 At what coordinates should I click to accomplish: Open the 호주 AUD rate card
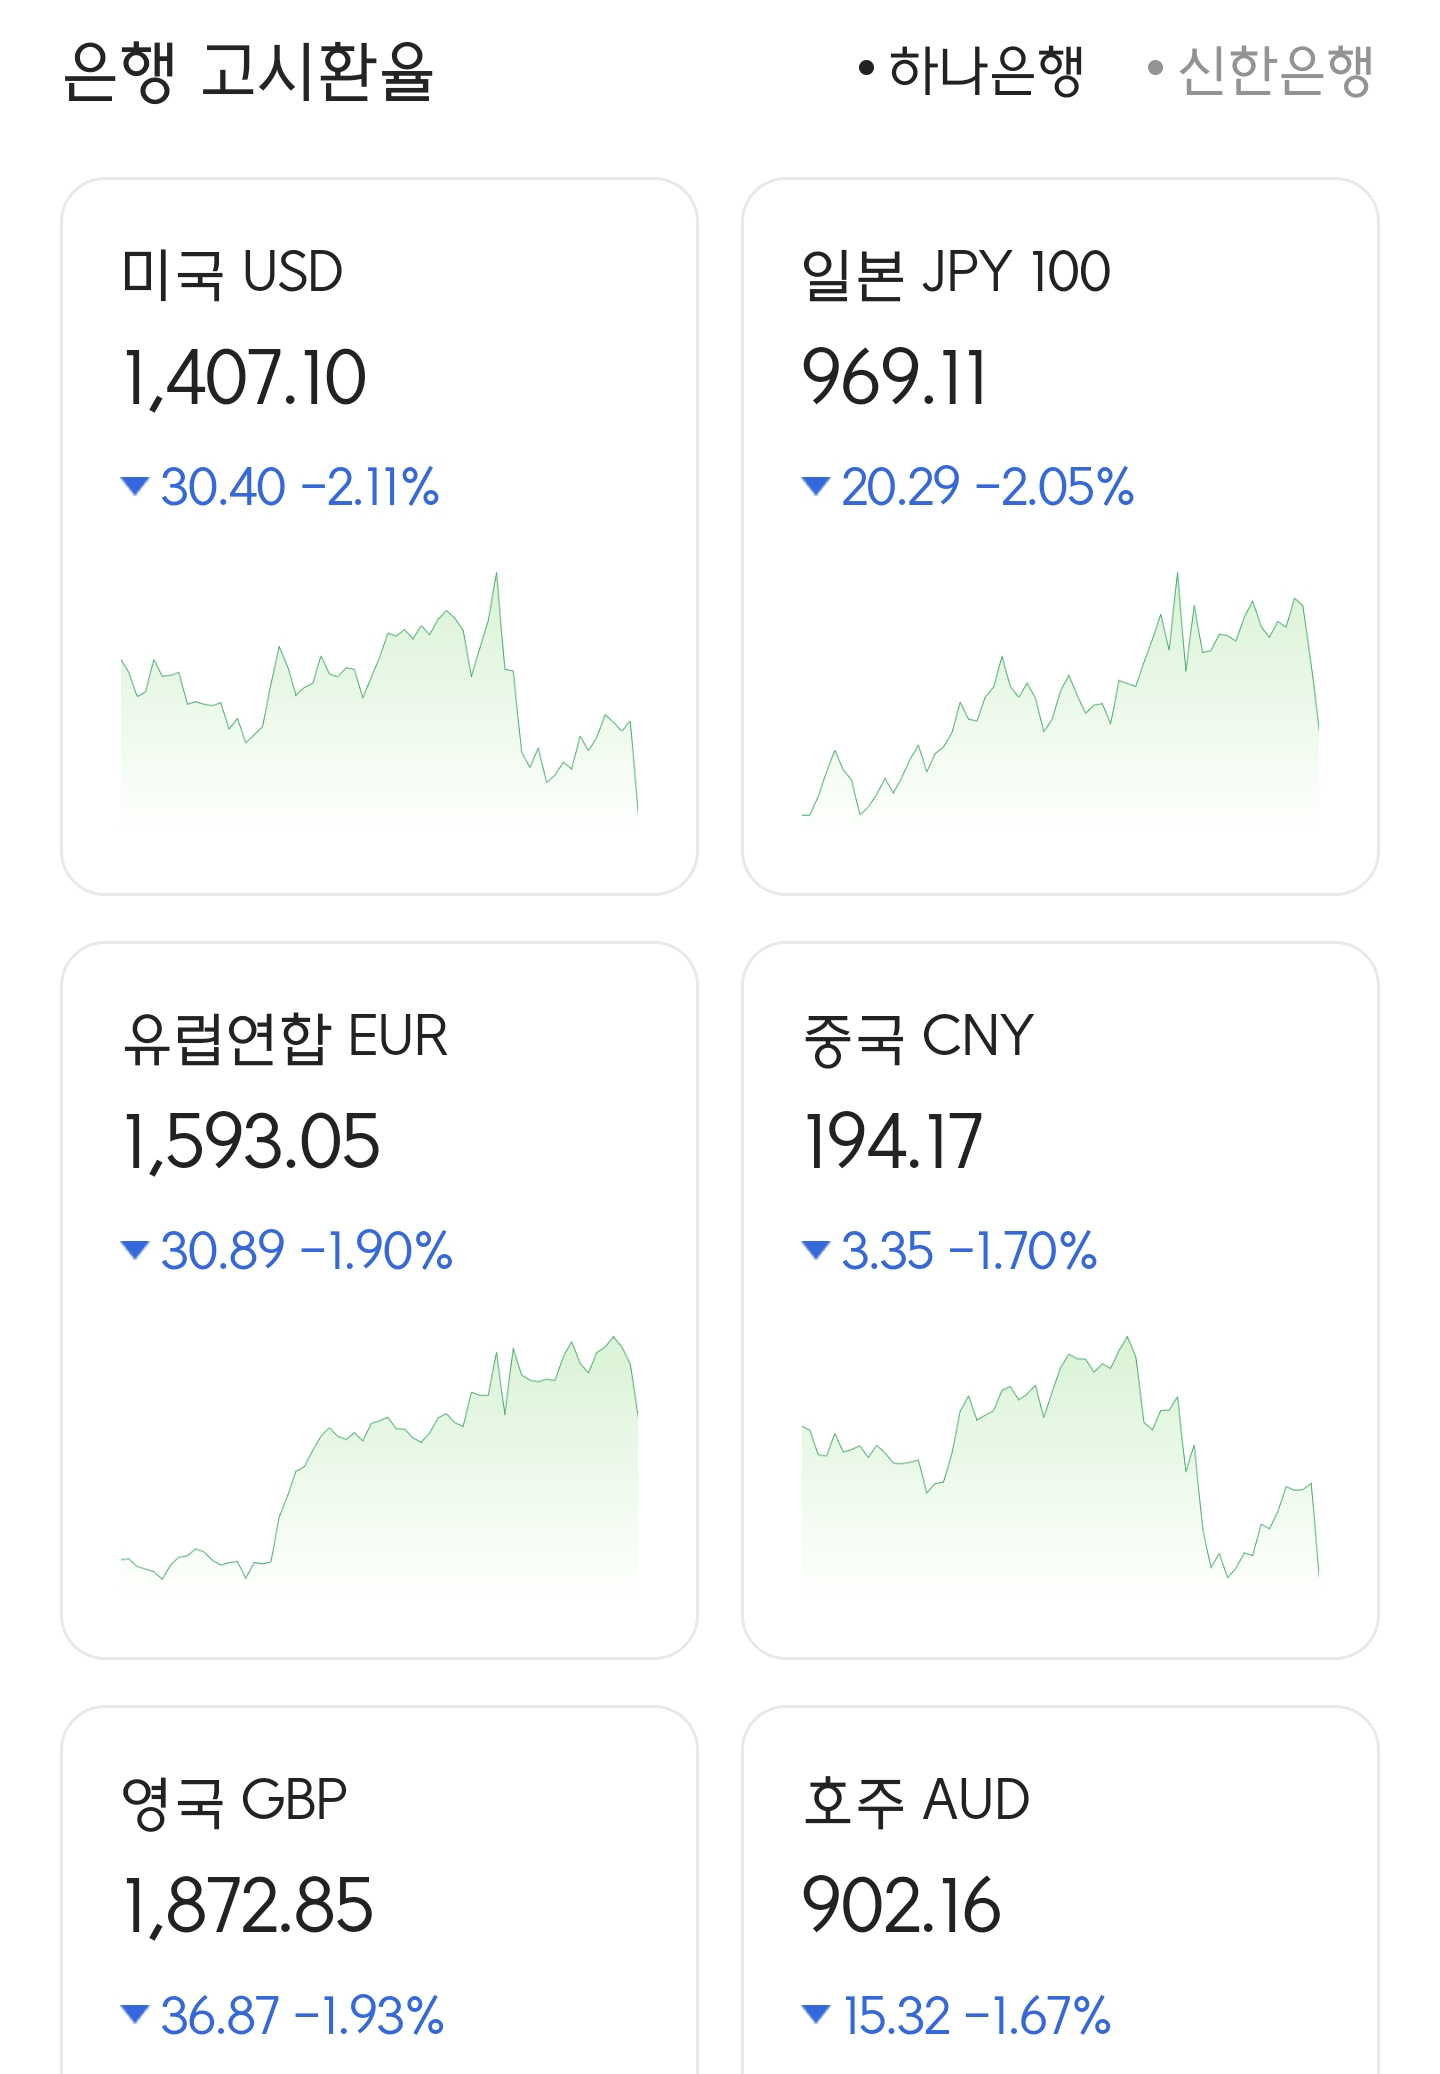coord(1060,1890)
